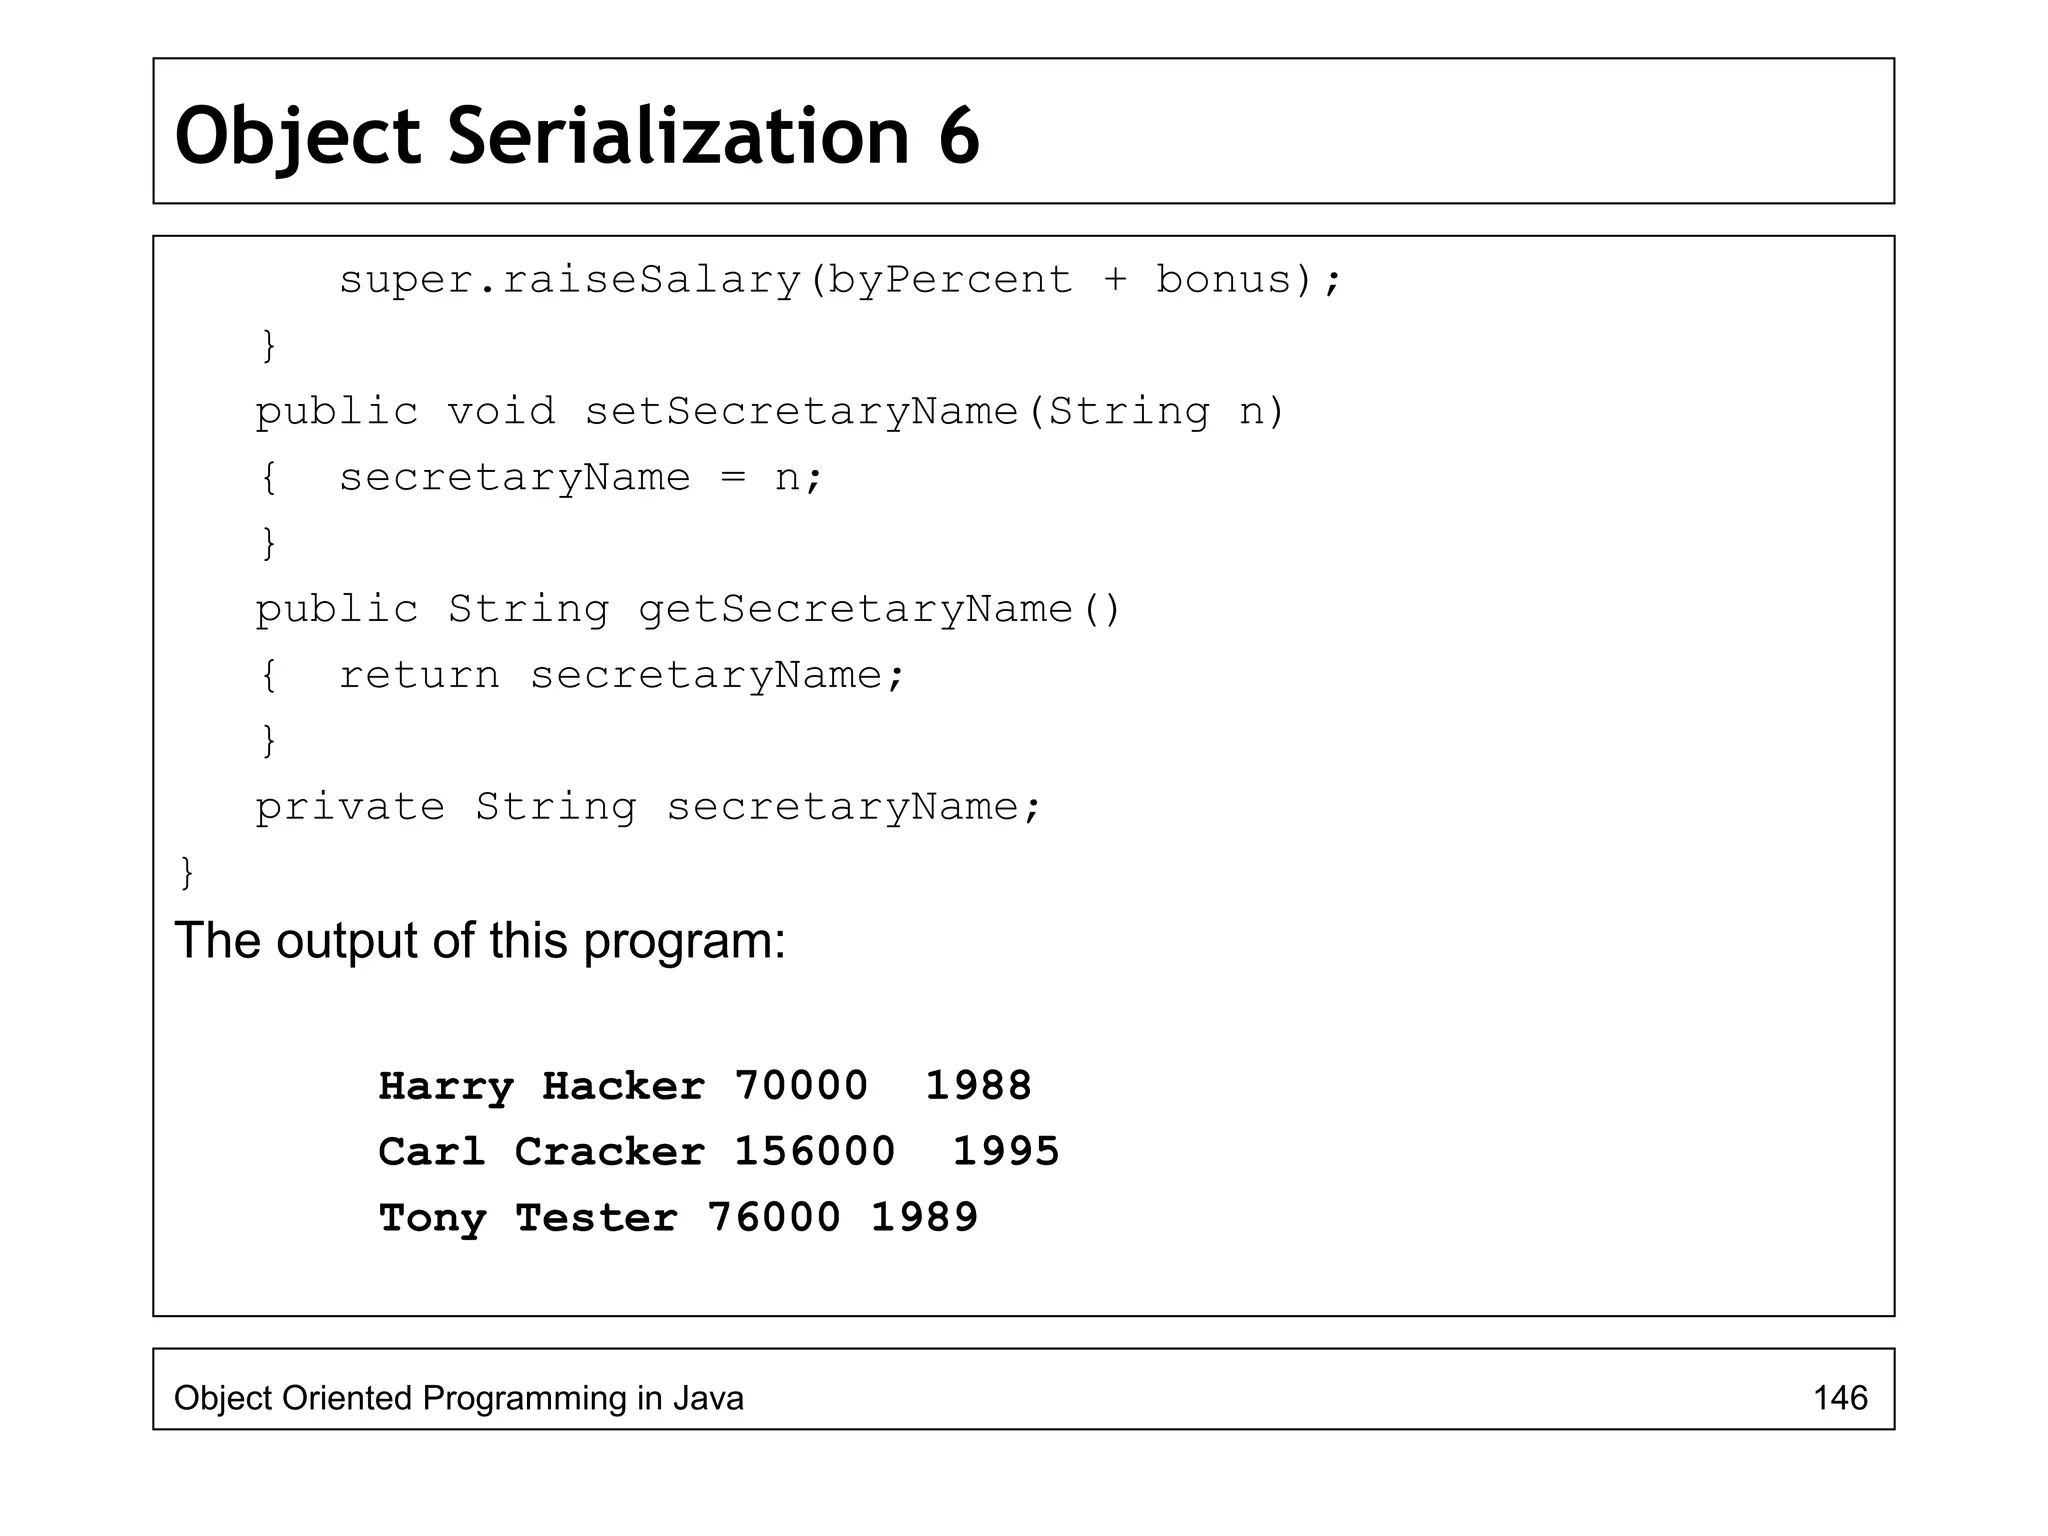Click the '(String n)' parameter text

coord(1155,412)
